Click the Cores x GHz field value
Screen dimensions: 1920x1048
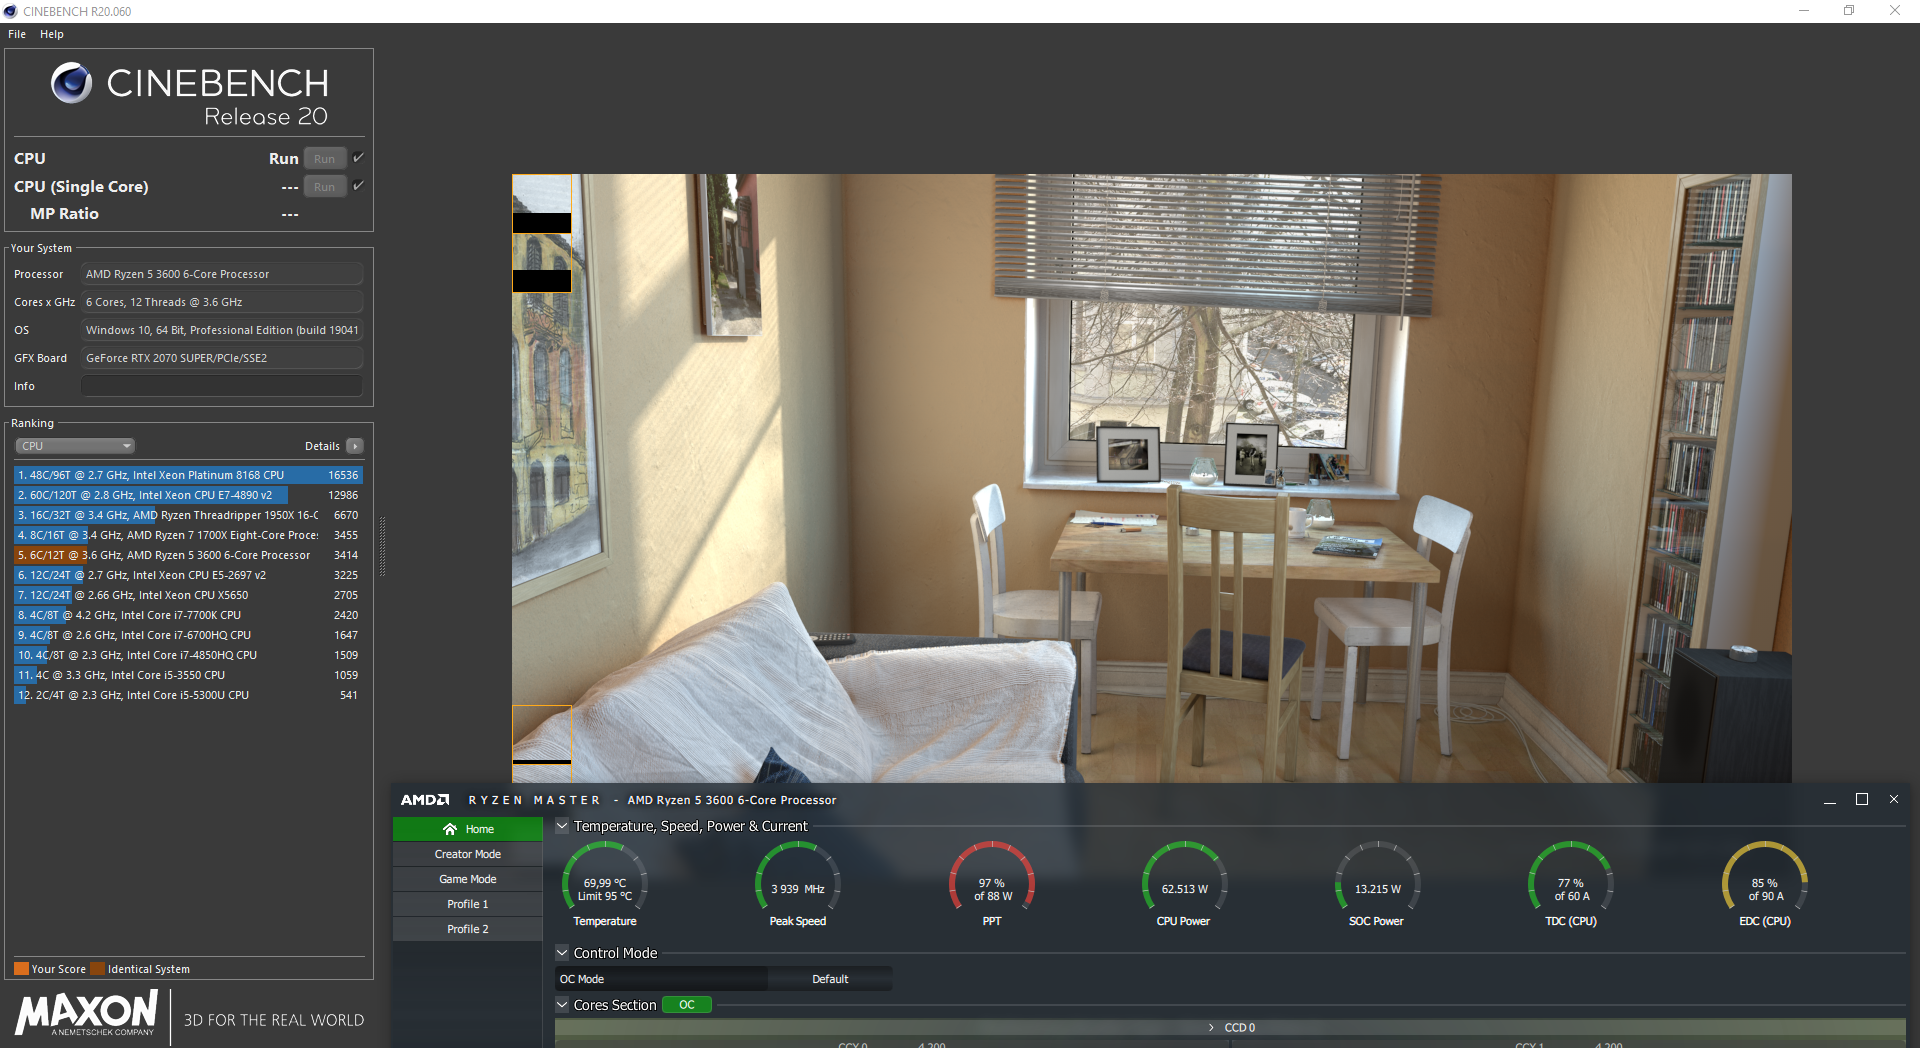click(222, 302)
